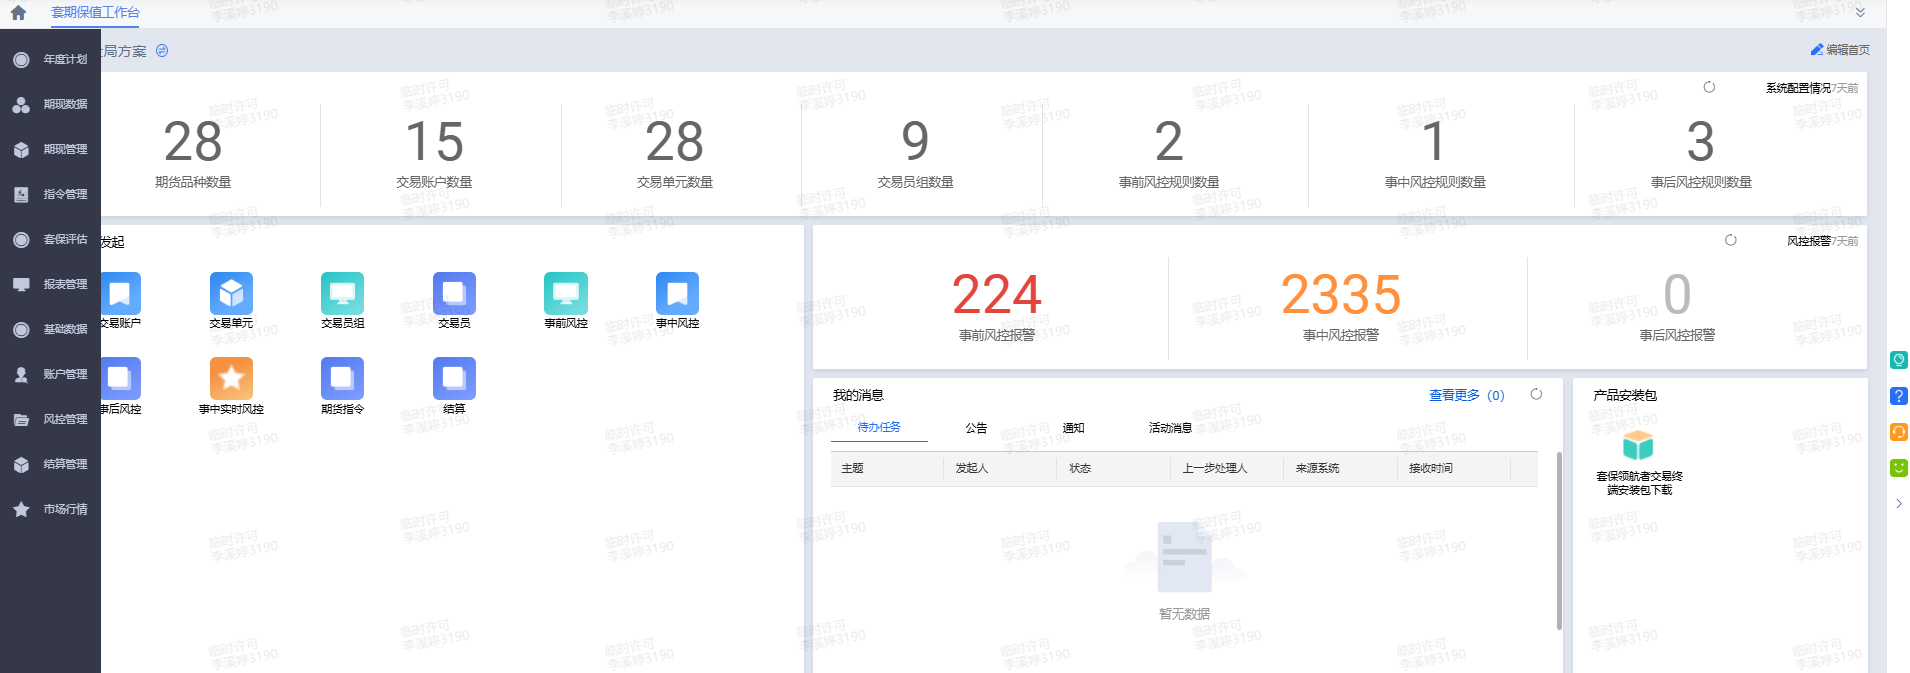Click the 发起人 column header
The width and height of the screenshot is (1910, 673).
(1000, 468)
